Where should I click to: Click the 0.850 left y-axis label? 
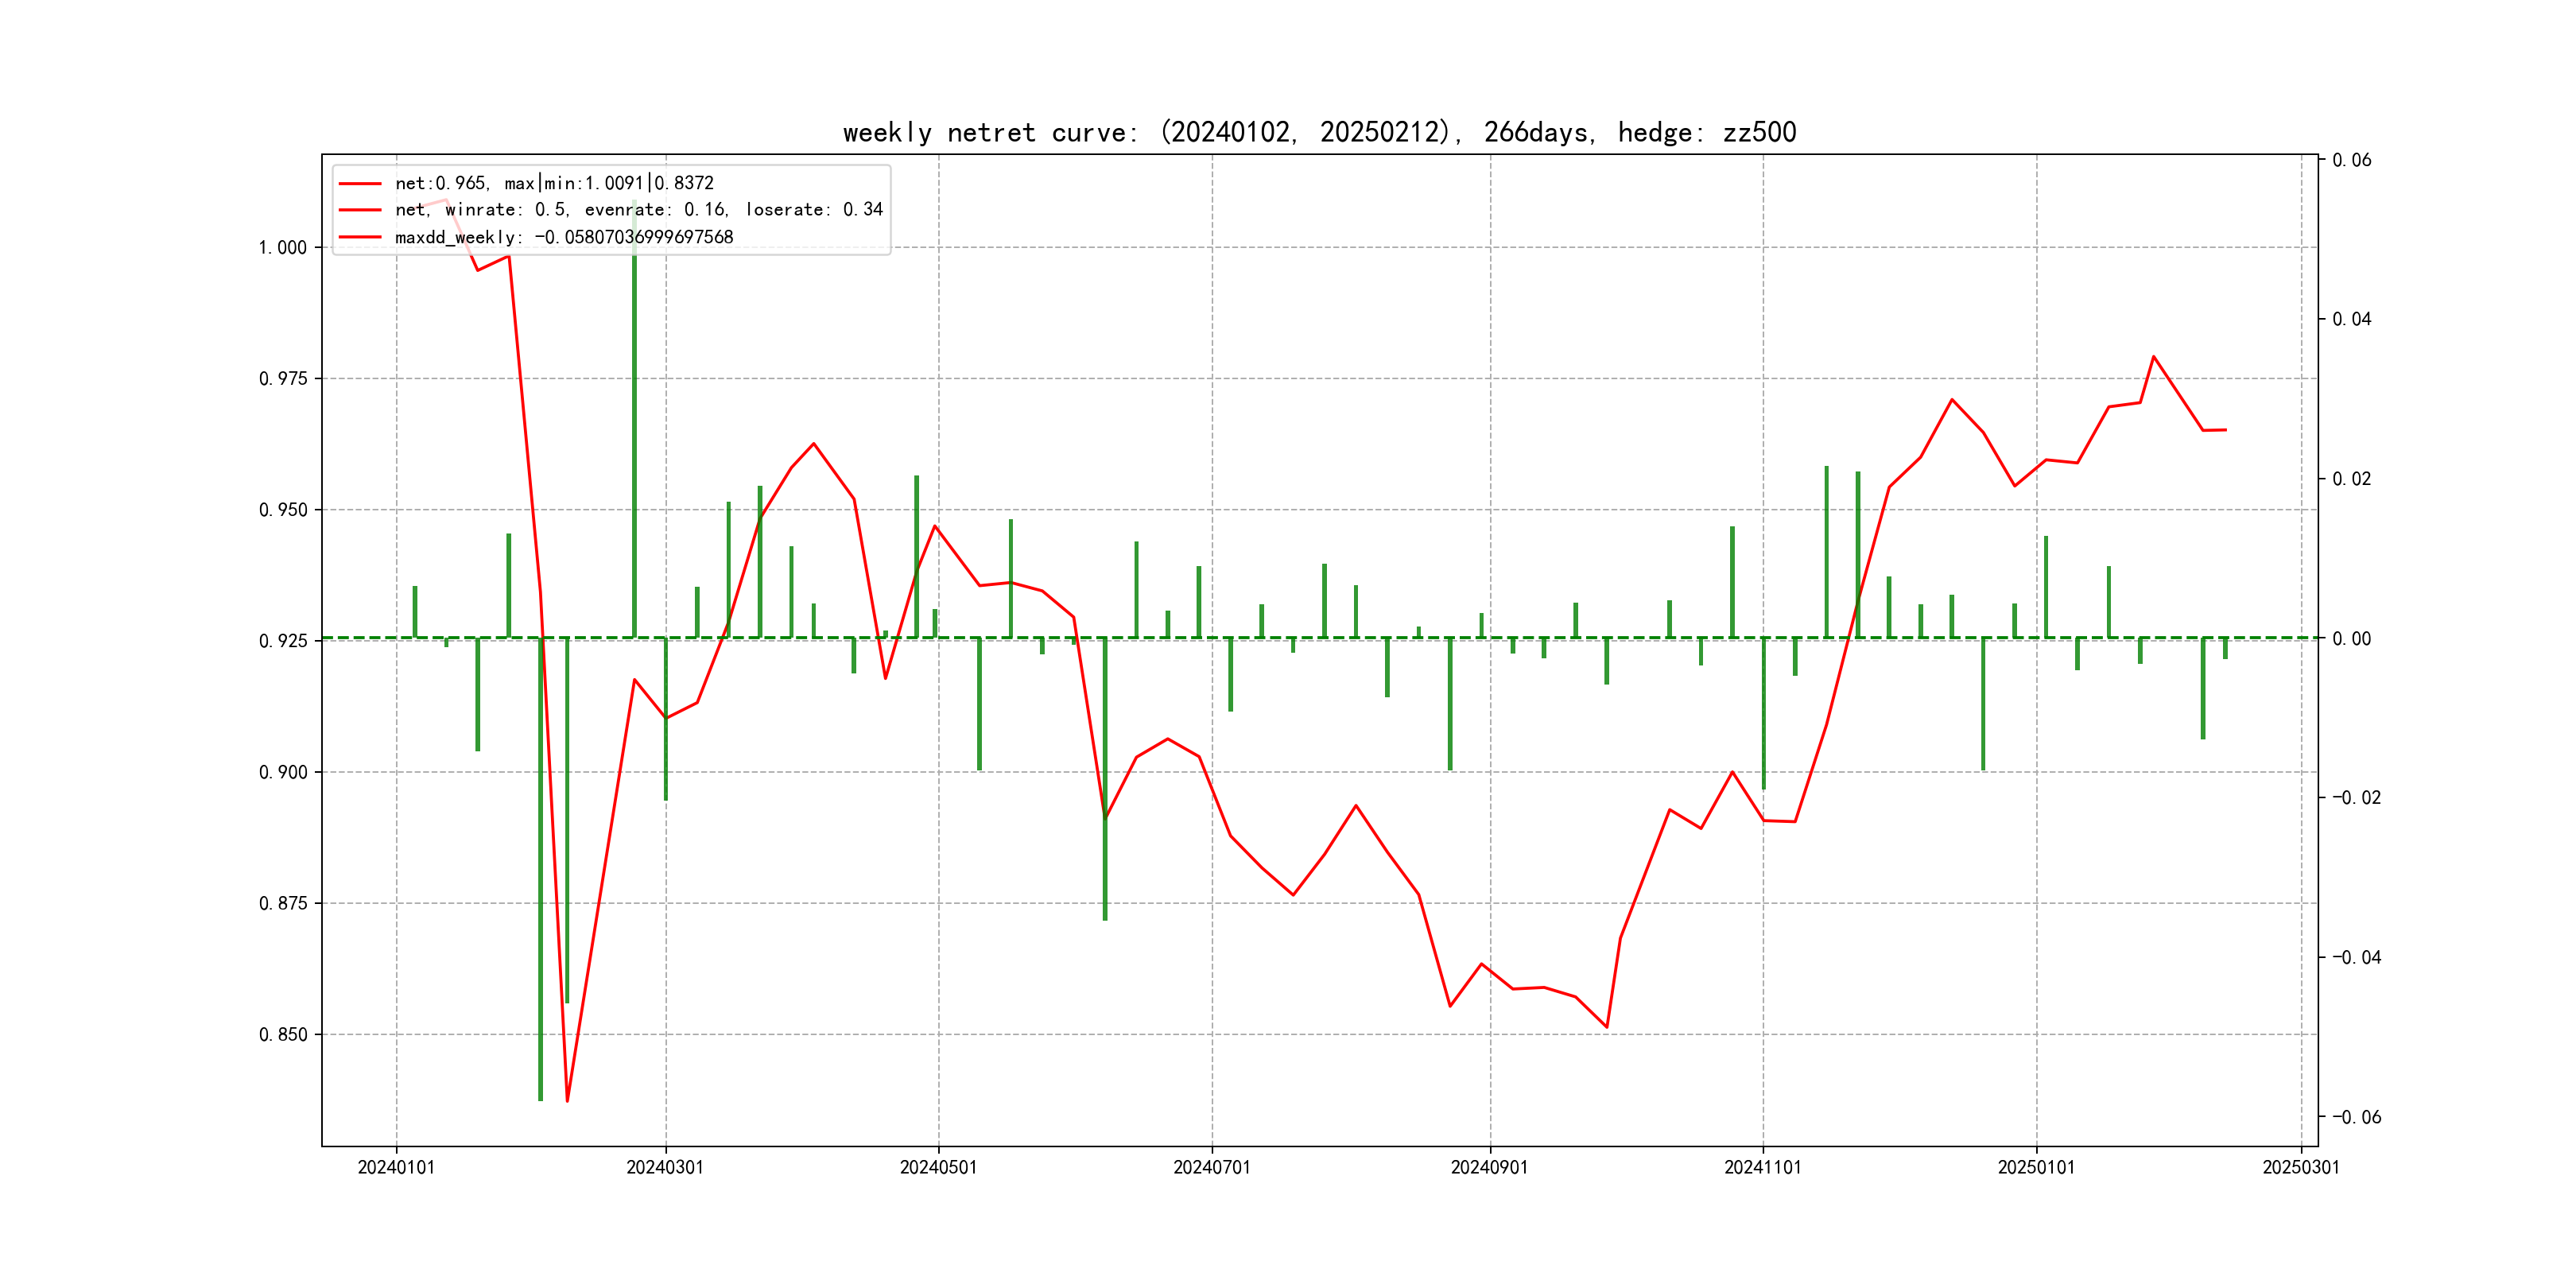click(283, 1035)
